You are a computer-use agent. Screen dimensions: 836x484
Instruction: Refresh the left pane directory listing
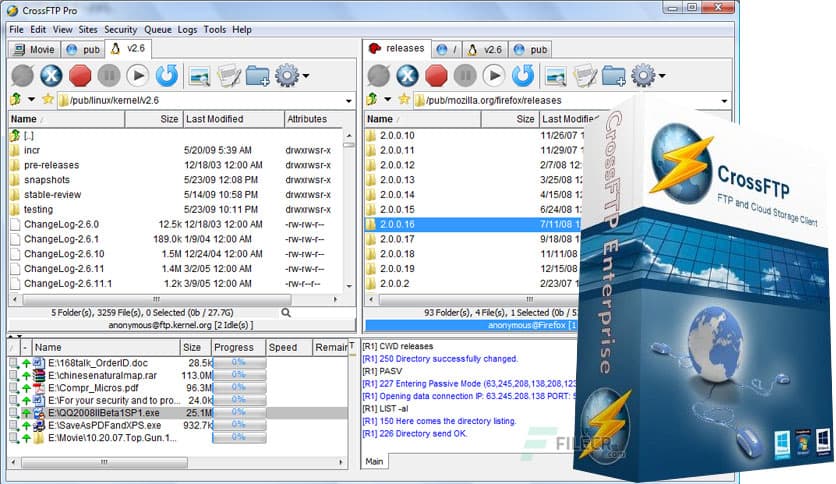pyautogui.click(x=166, y=75)
